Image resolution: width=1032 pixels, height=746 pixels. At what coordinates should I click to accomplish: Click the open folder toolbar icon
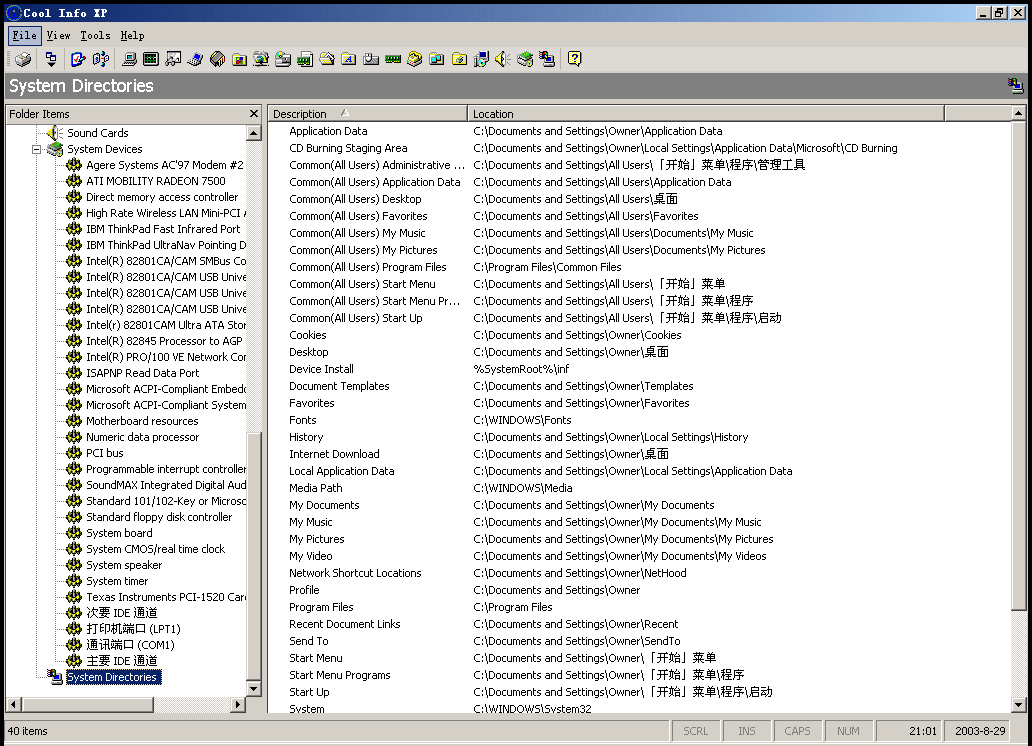[x=327, y=59]
